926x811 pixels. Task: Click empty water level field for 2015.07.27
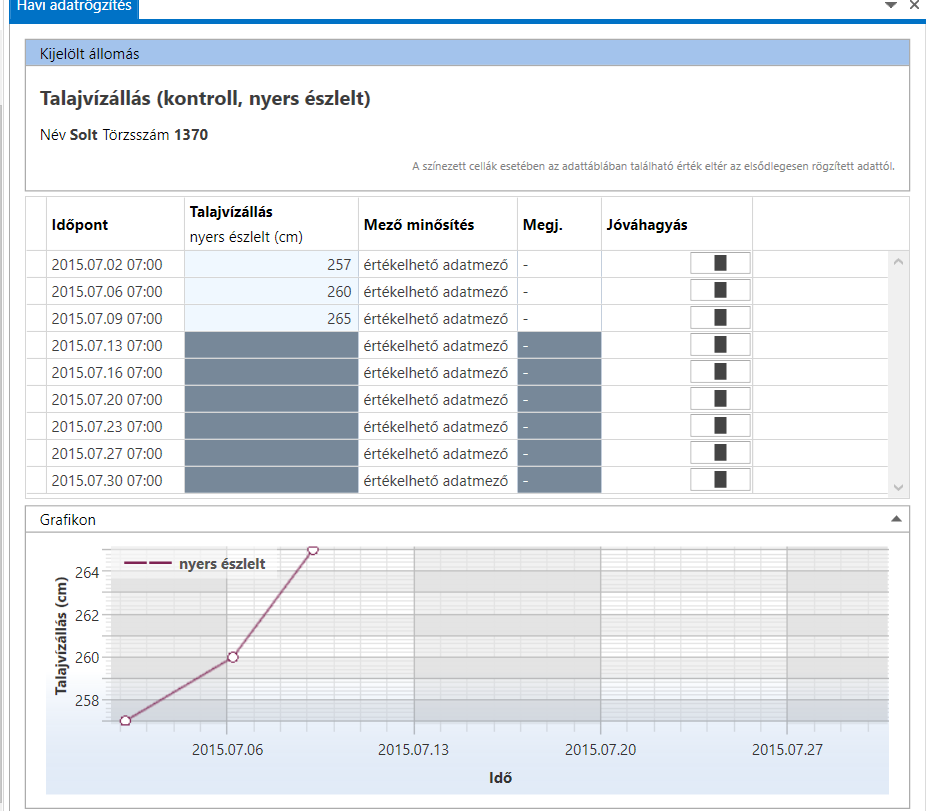click(271, 454)
